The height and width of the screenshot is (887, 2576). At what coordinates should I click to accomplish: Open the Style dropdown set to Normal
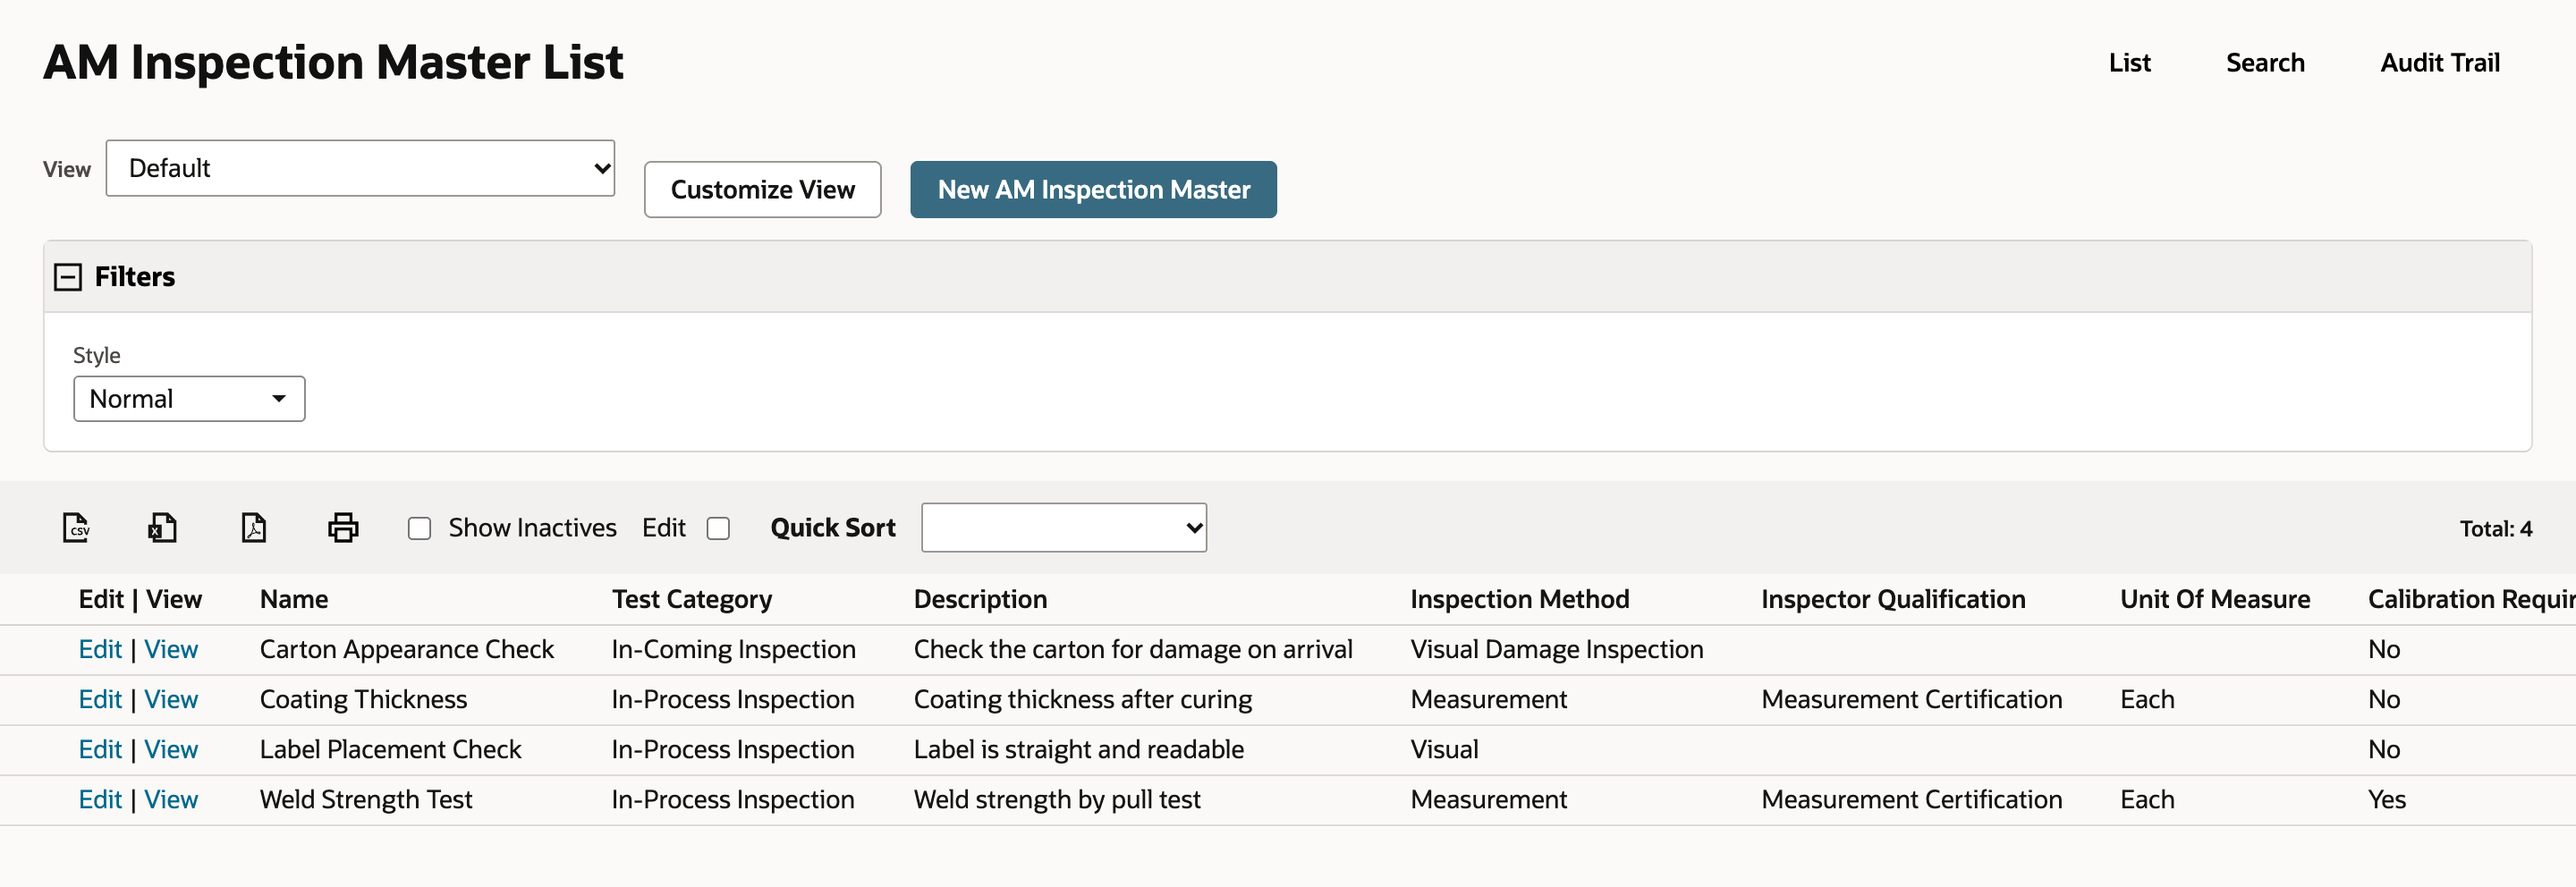pyautogui.click(x=189, y=399)
